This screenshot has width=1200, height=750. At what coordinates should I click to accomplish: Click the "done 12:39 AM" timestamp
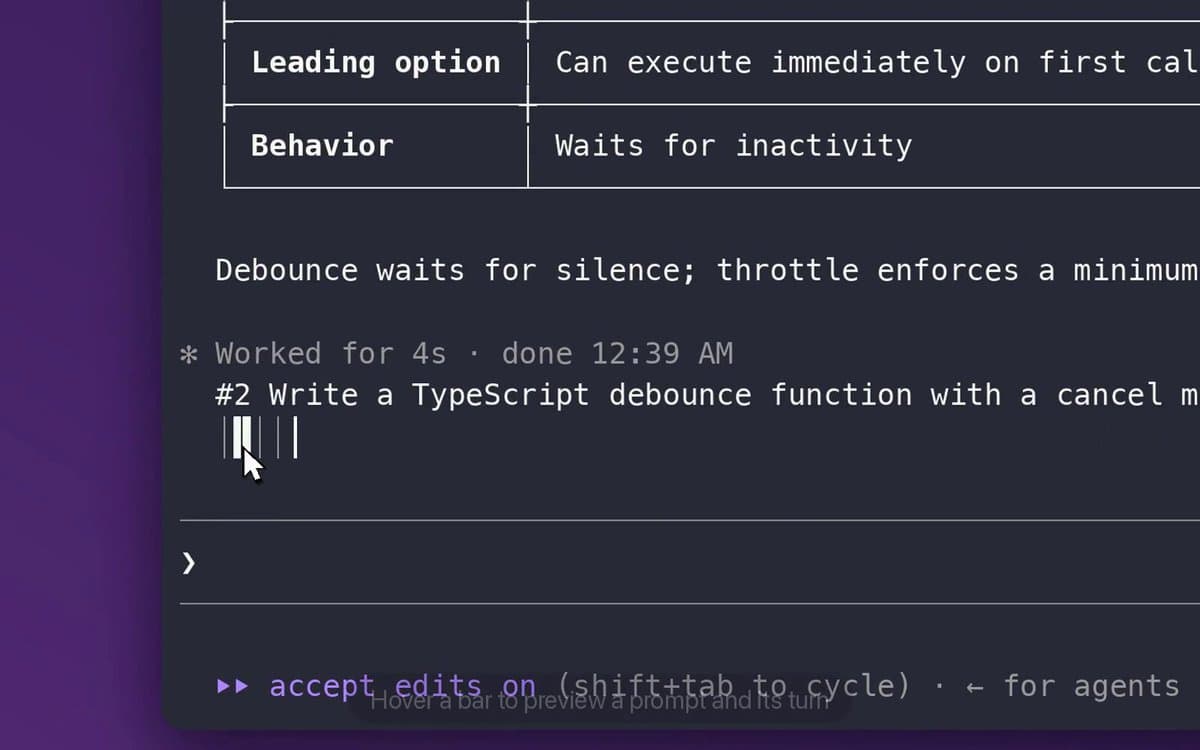(617, 354)
